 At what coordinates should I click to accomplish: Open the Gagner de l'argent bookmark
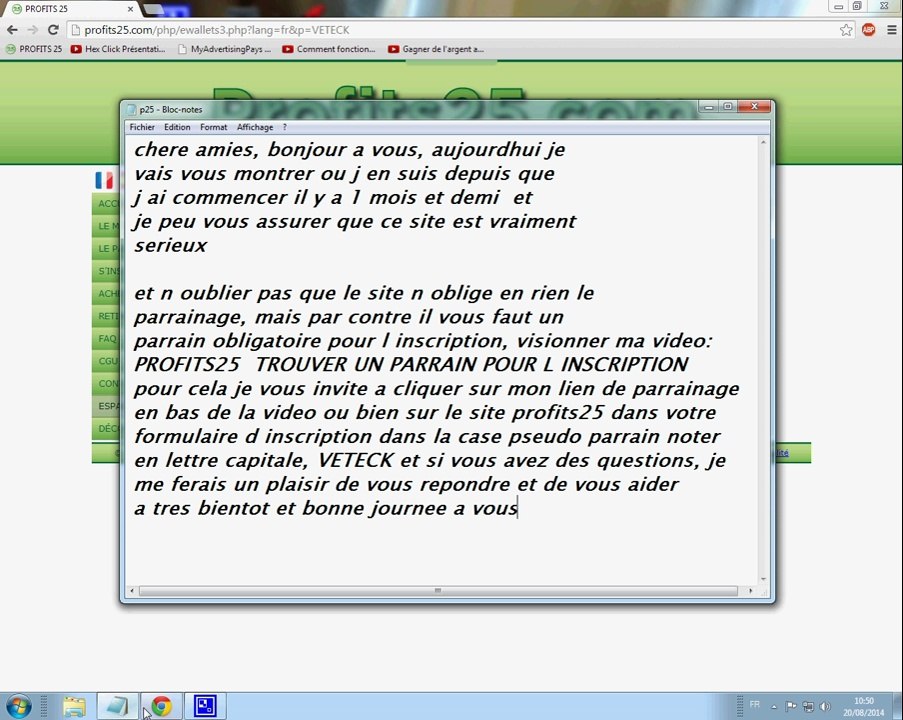(436, 49)
